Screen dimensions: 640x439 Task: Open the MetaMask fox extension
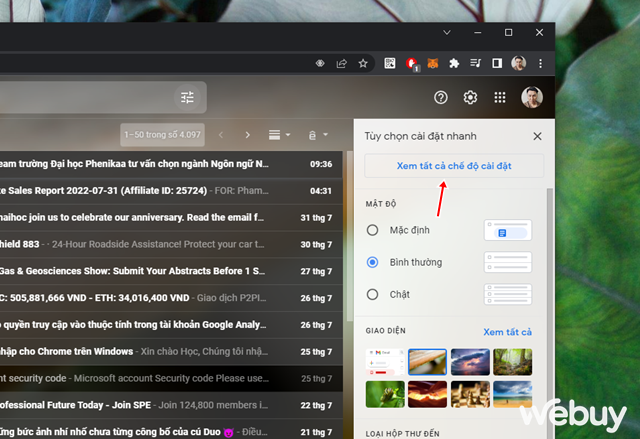tap(433, 63)
